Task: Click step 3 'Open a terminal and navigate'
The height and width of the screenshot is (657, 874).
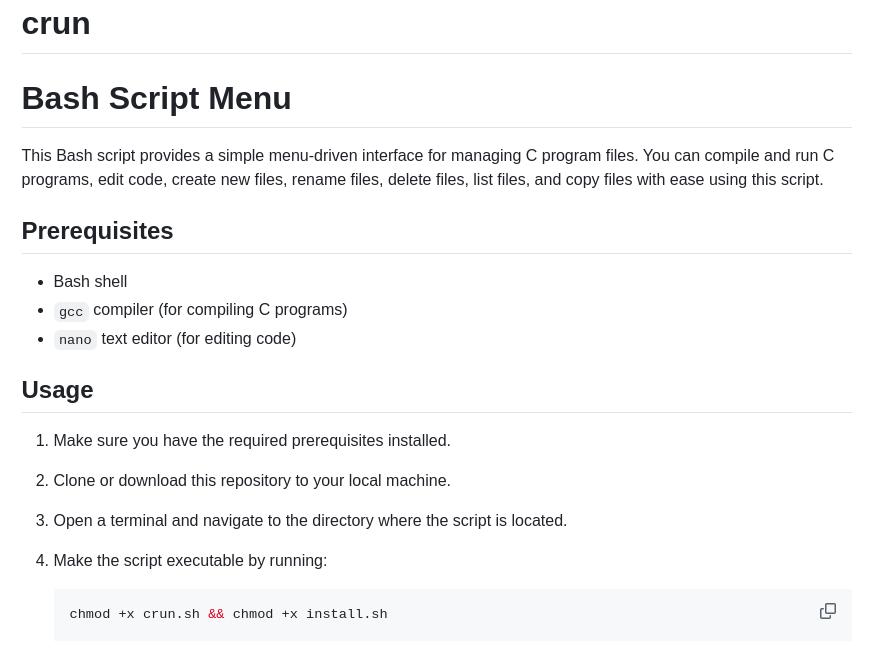Action: [x=310, y=521]
